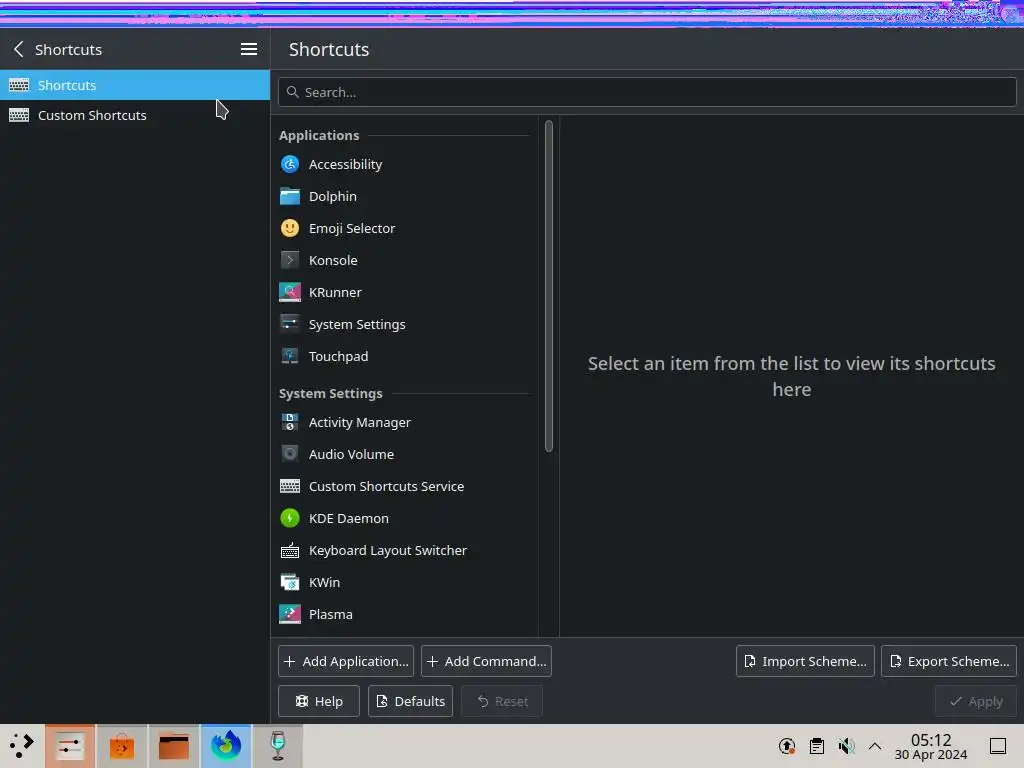Open the hamburger menu in sidebar header
The height and width of the screenshot is (768, 1024).
point(249,49)
